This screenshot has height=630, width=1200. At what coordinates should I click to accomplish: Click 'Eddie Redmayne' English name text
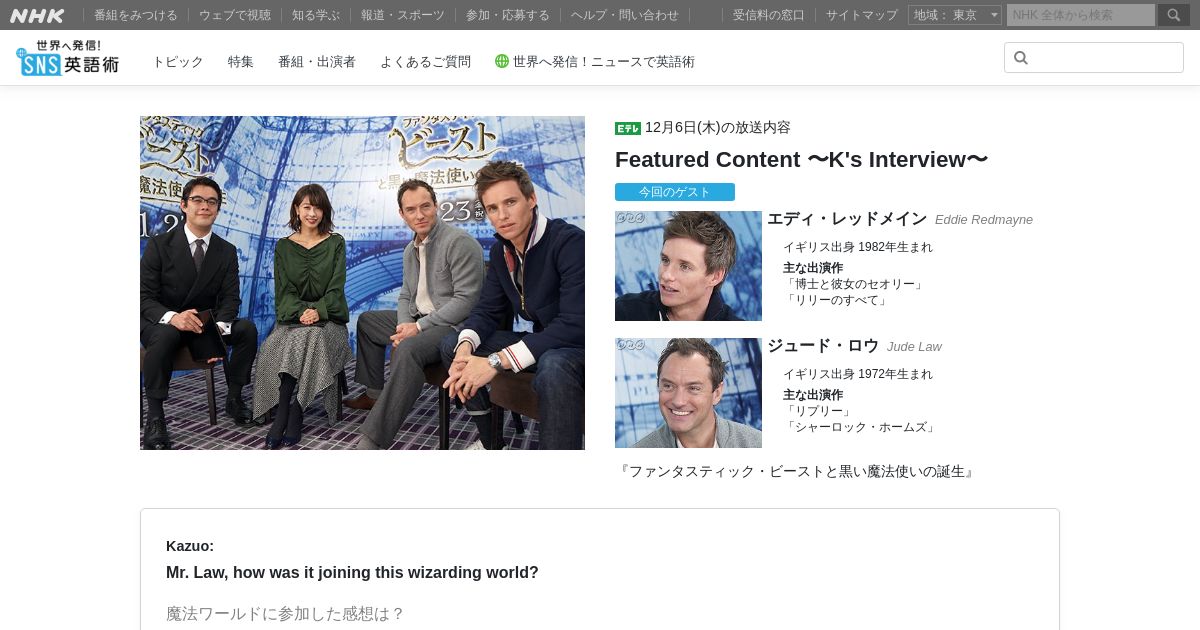point(984,220)
